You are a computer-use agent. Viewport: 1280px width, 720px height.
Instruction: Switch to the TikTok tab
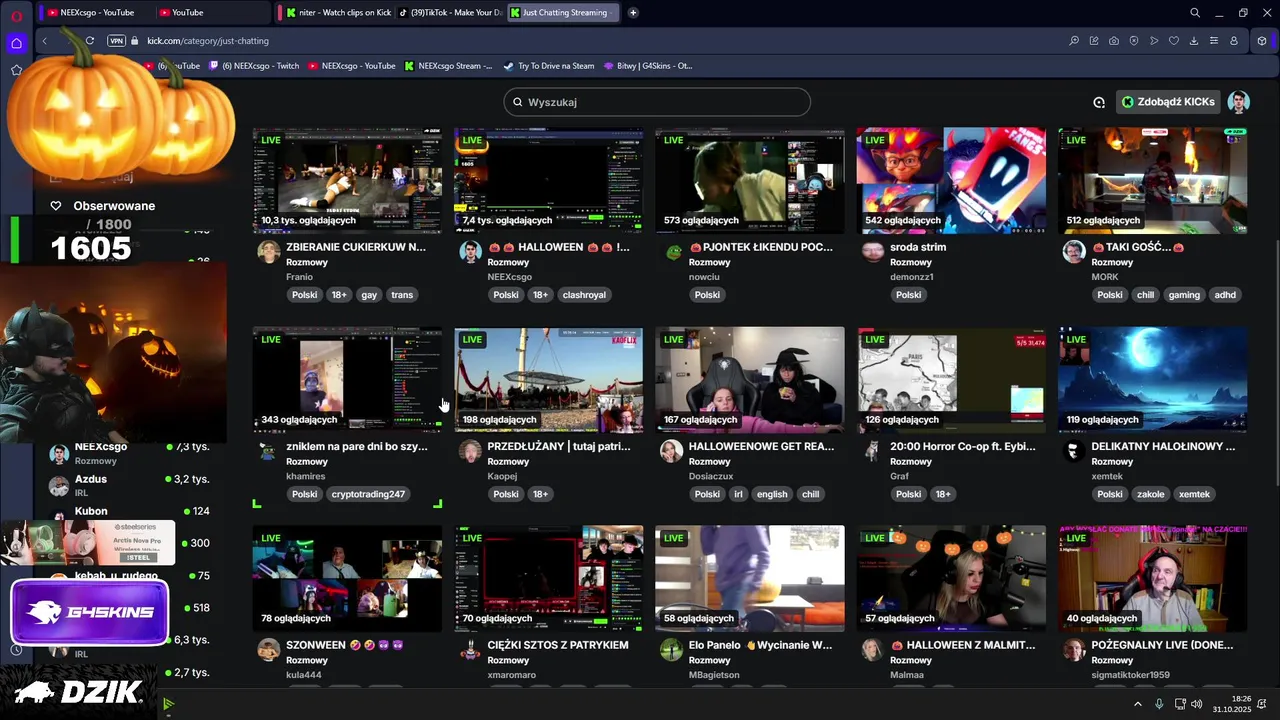[451, 13]
